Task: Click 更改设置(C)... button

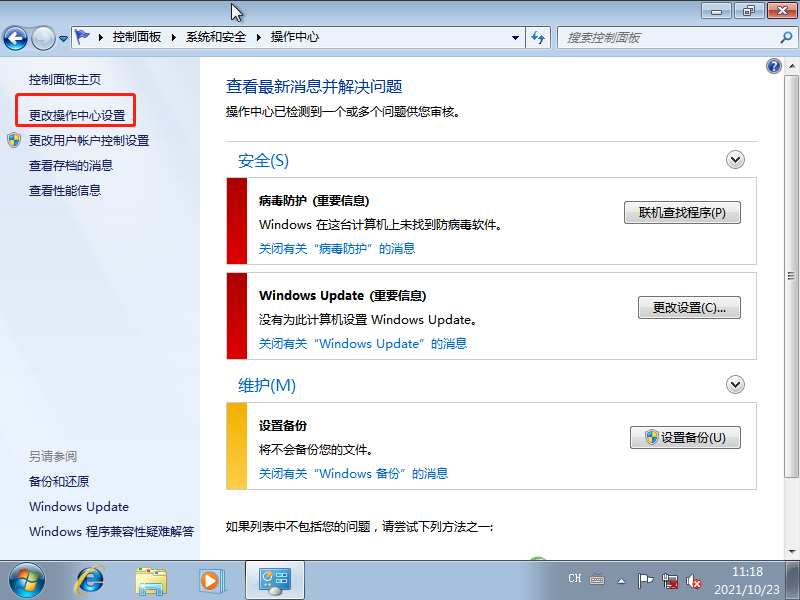Action: click(x=689, y=307)
